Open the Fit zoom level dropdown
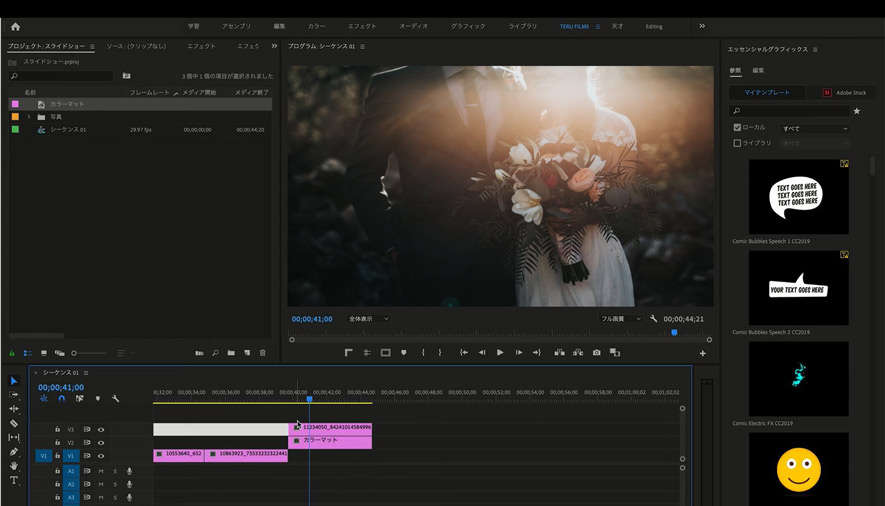The image size is (885, 506). 368,319
